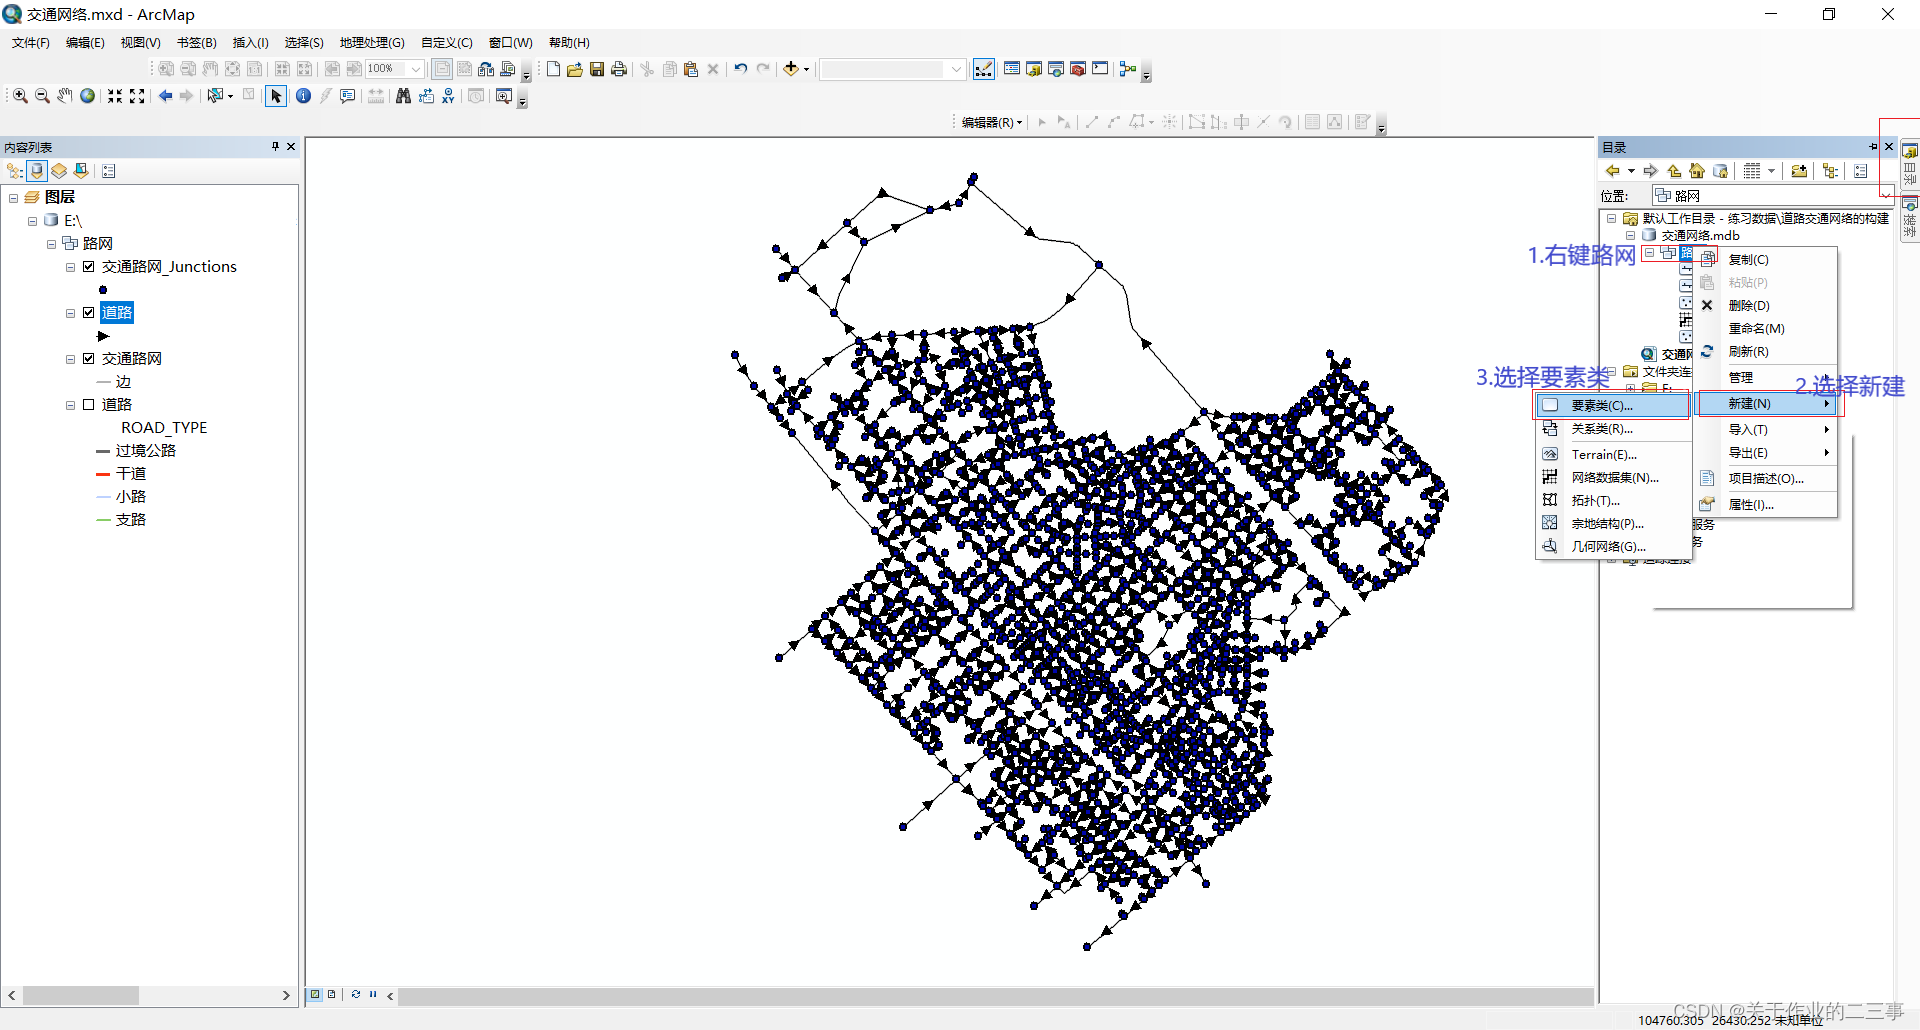Viewport: 1920px width, 1030px height.
Task: Toggle the 交通路网_Junctions layer checkbox
Action: coord(89,267)
